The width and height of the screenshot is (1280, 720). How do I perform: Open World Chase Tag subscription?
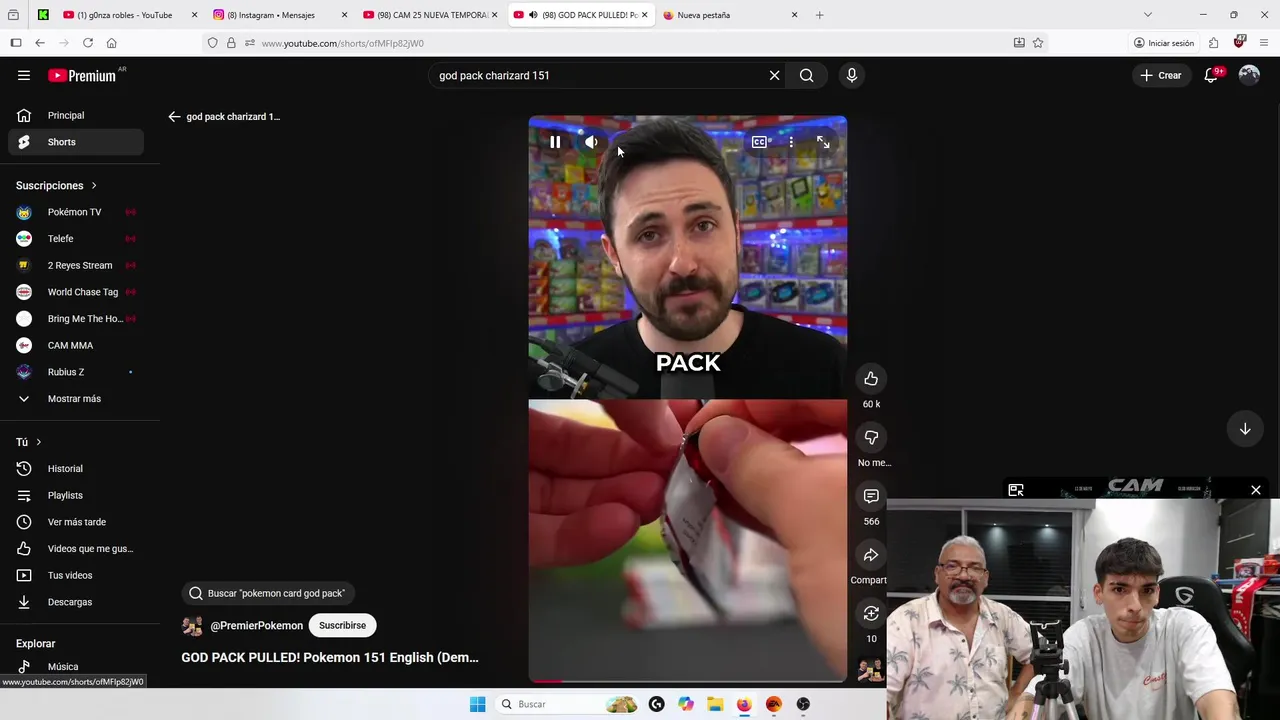(x=76, y=292)
